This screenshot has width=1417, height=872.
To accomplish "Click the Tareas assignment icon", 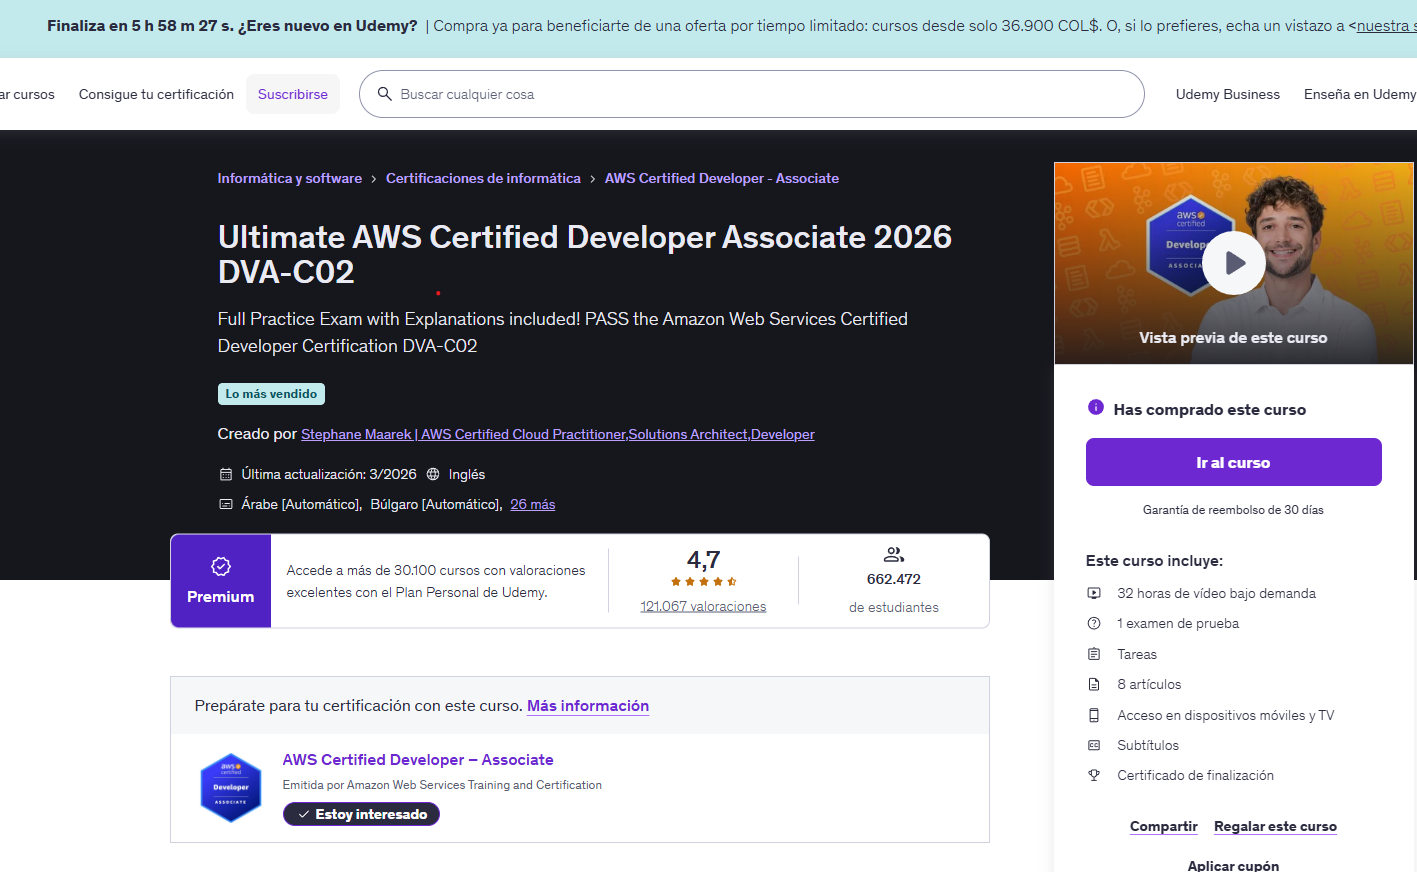I will coord(1094,654).
